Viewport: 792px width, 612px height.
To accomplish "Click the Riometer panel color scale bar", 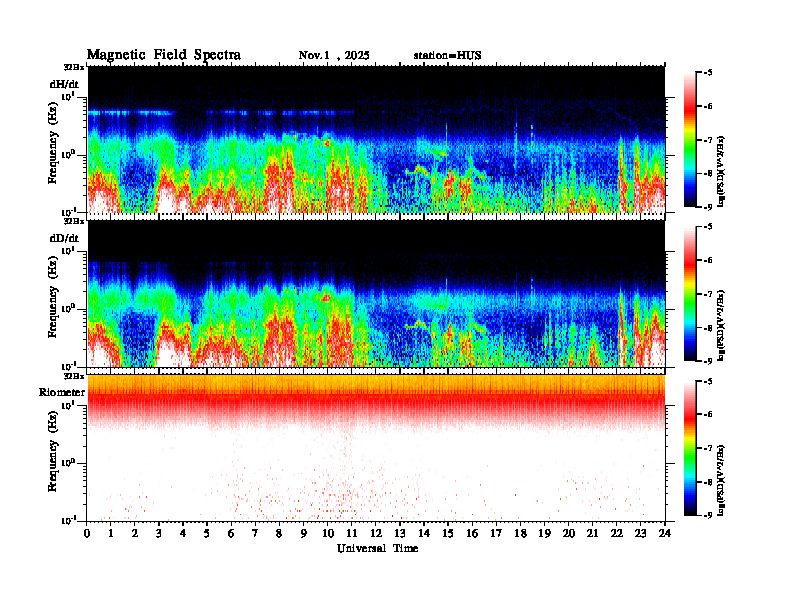I will (x=690, y=448).
